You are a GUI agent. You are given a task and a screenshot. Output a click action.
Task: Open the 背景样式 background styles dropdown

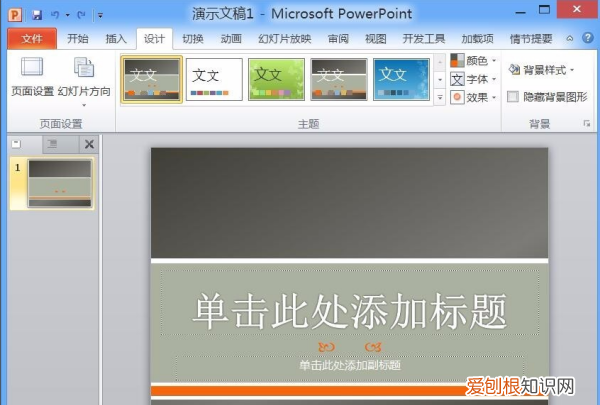[x=541, y=70]
